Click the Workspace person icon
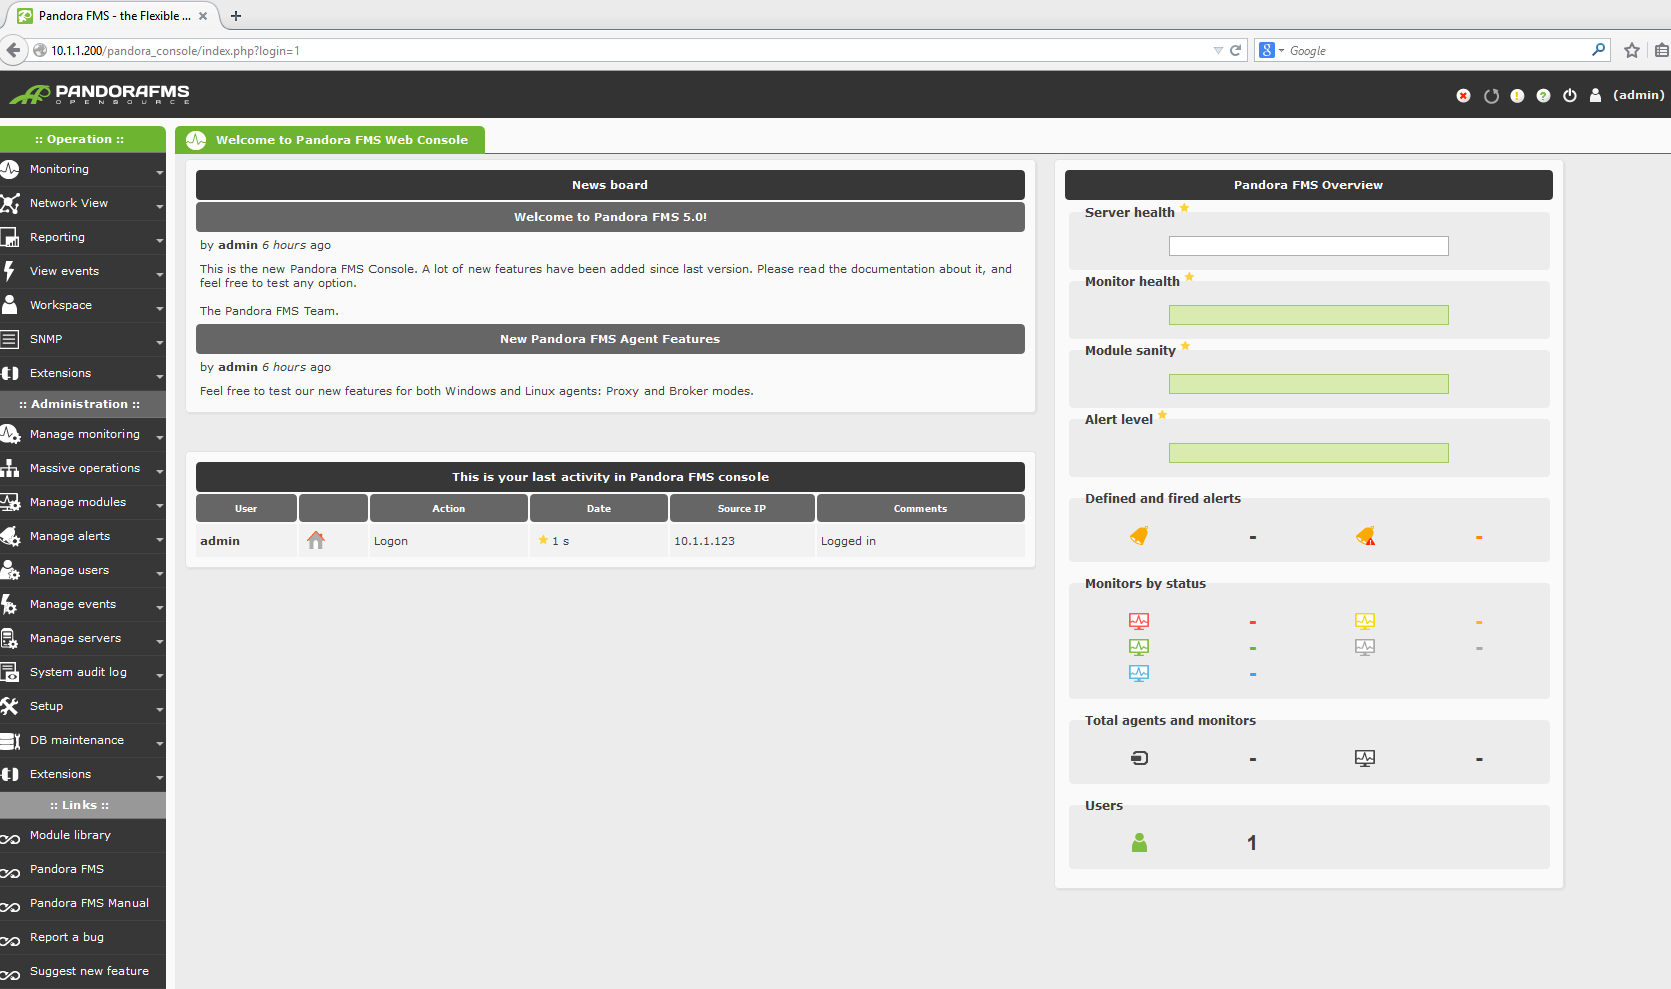 click(x=10, y=305)
